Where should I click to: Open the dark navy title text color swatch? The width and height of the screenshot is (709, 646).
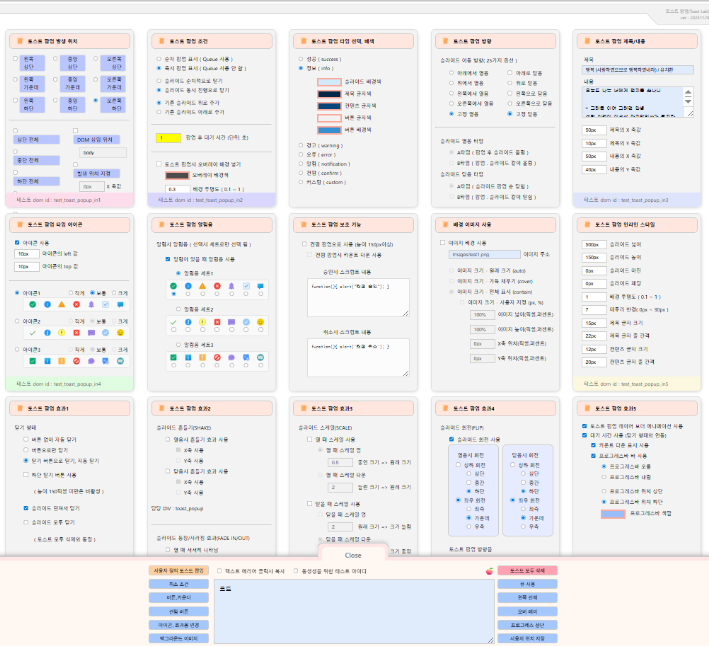coord(328,93)
